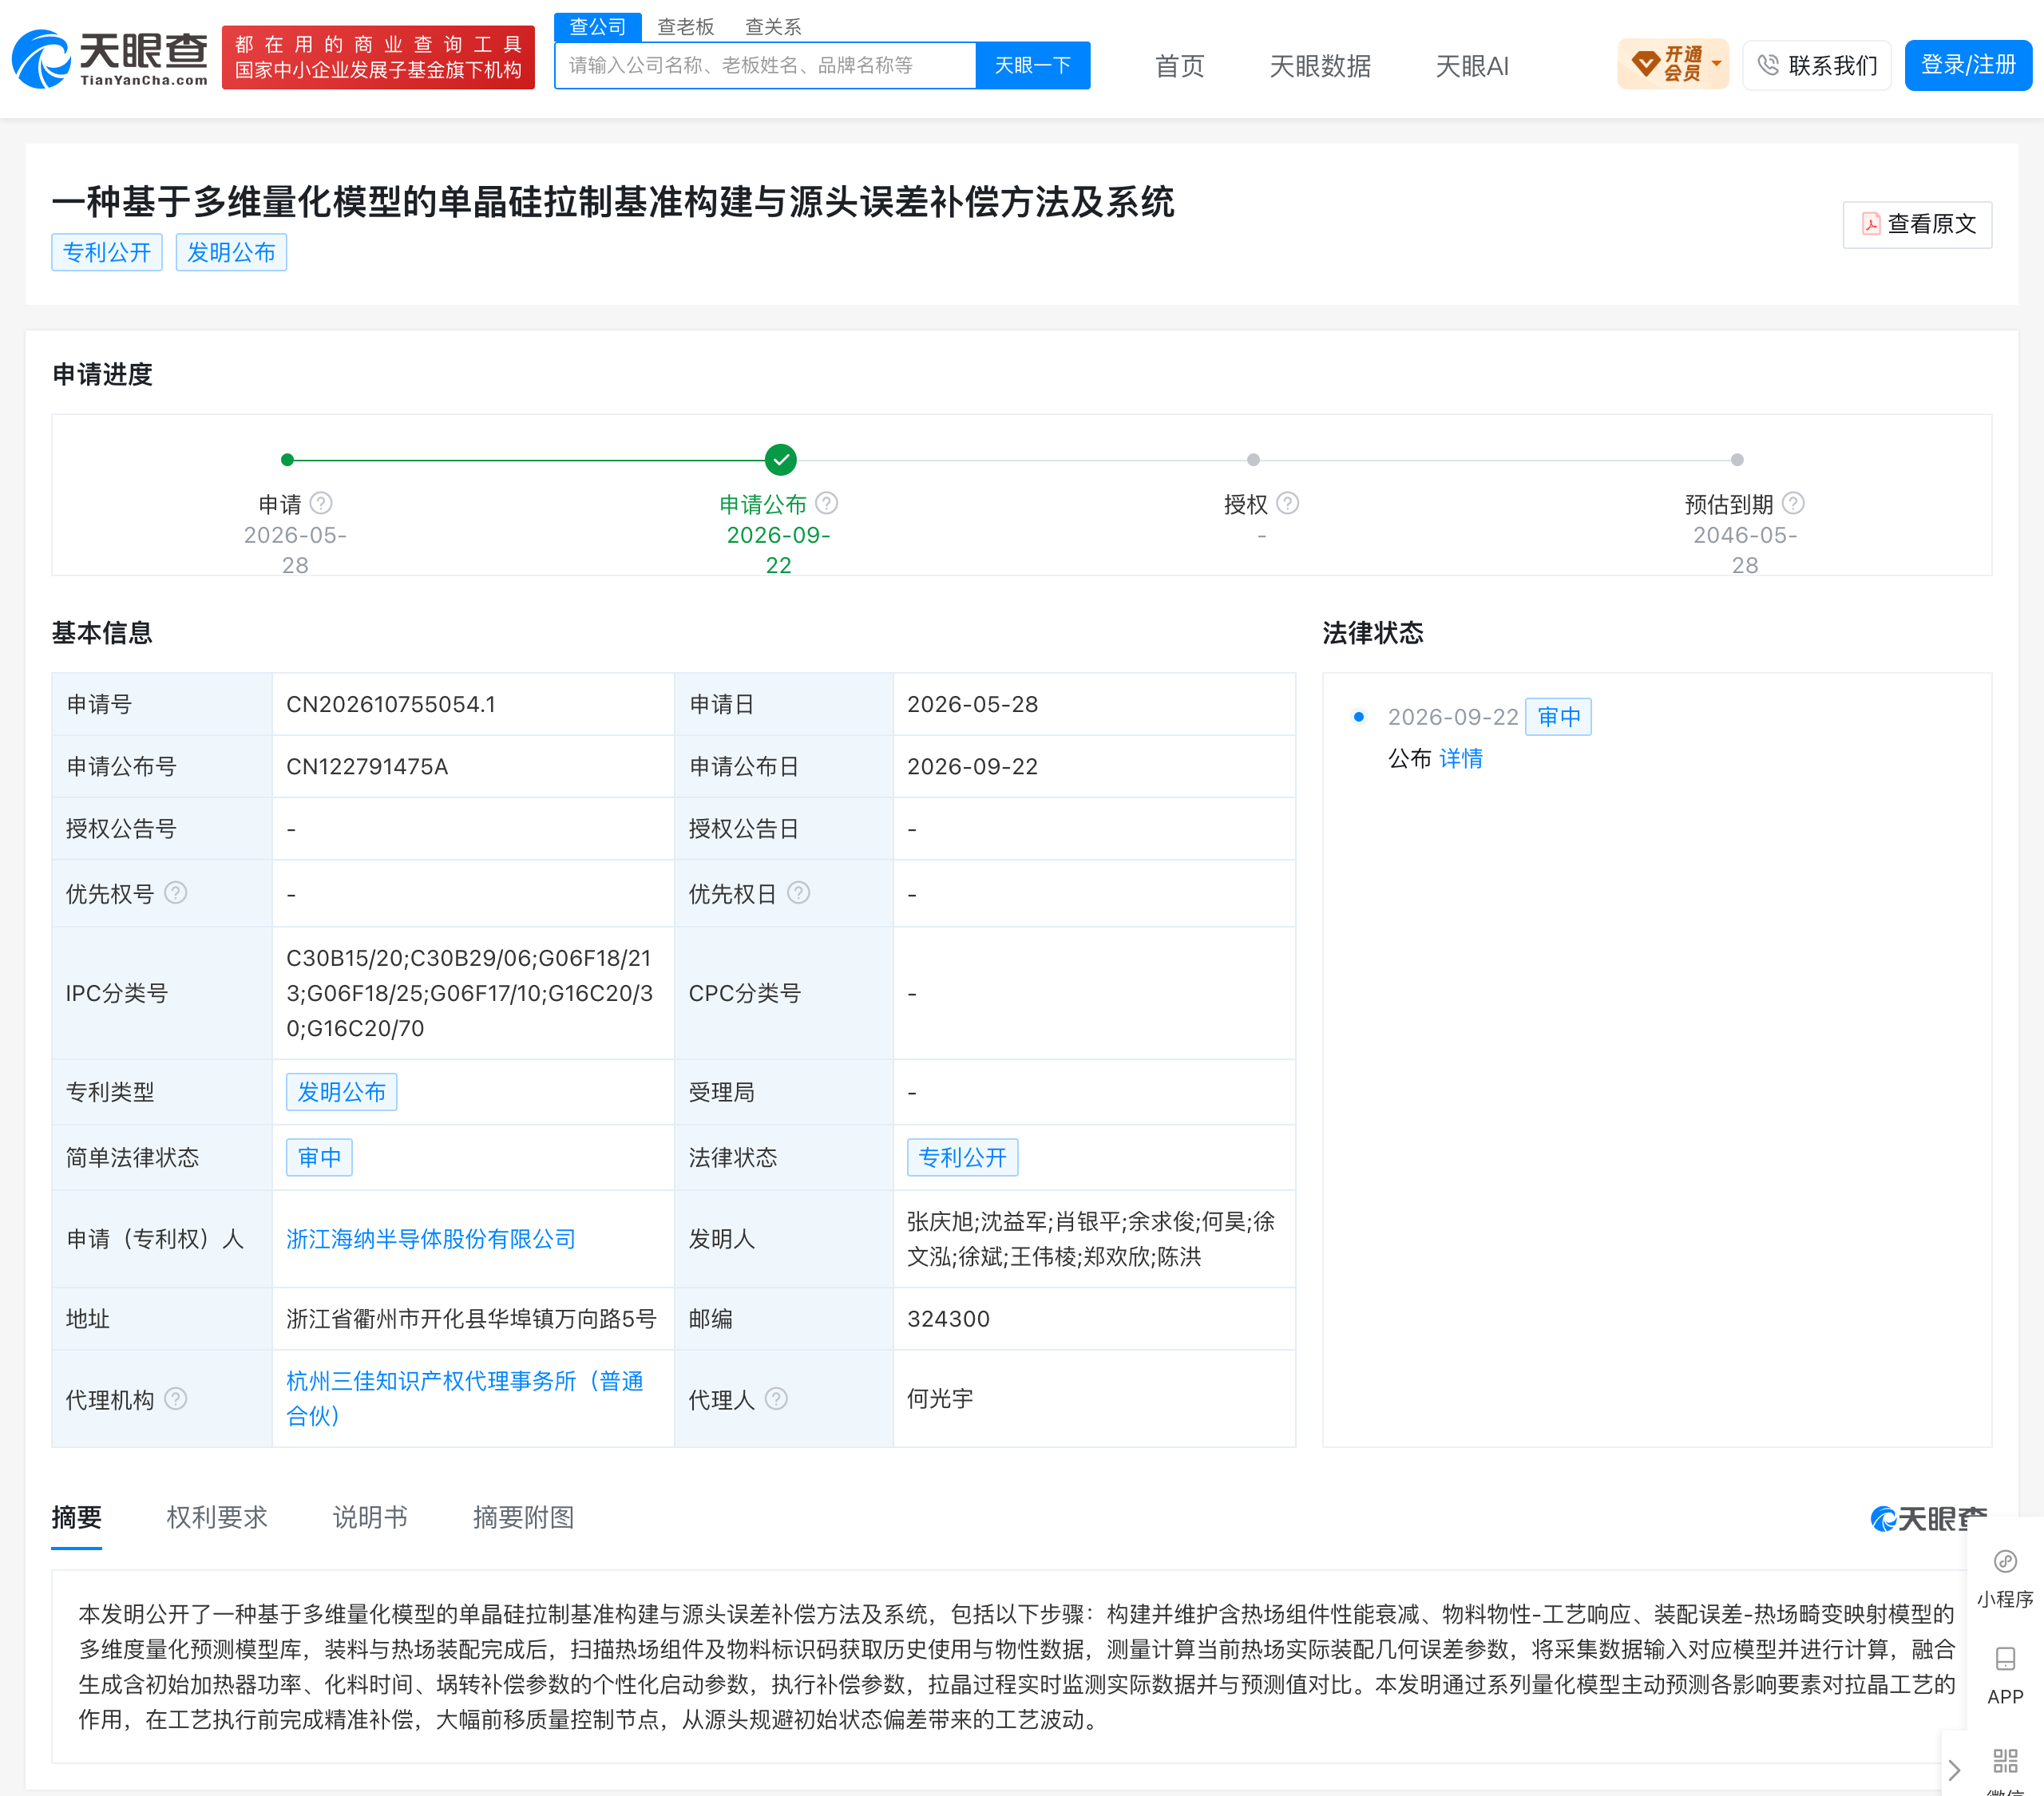Open 天眼AI navigation item
This screenshot has width=2044, height=1796.
(x=1471, y=66)
